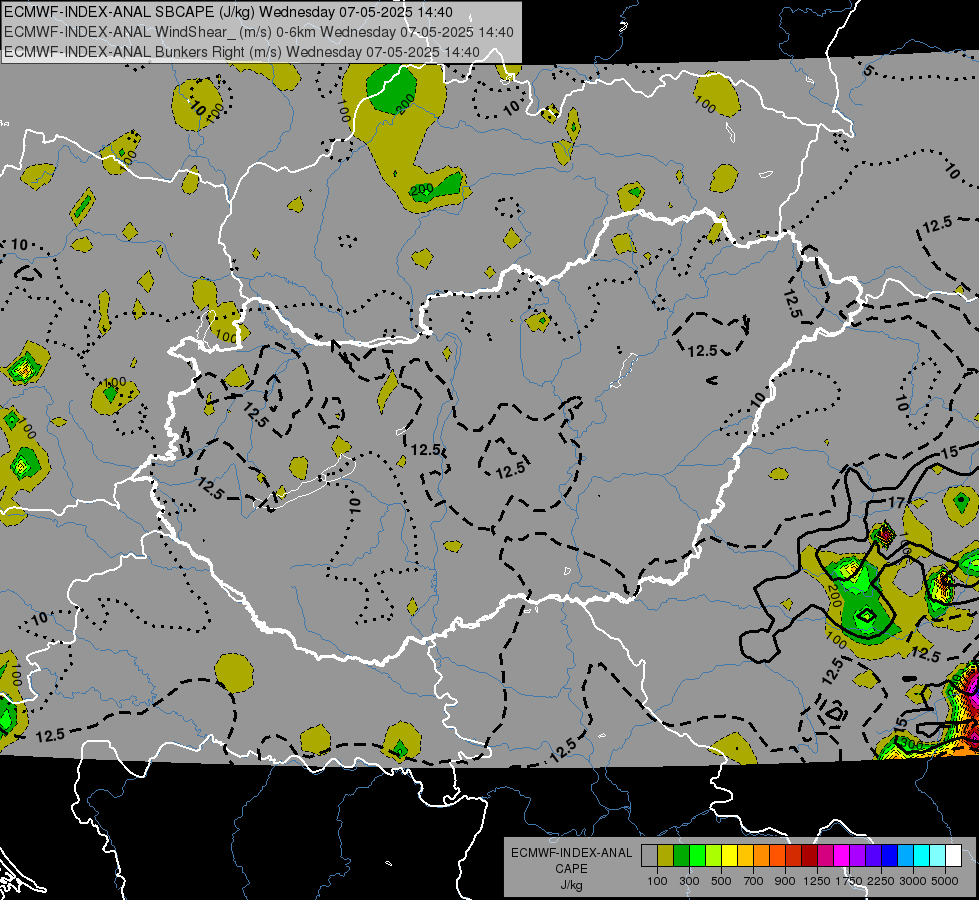979x900 pixels.
Task: Click the ECMWF-INDEX-ANAL legend heading
Action: click(571, 853)
